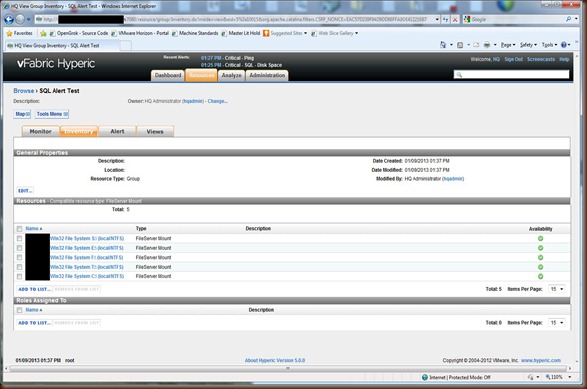This screenshot has width=587, height=389.
Task: Expand the address bar history dropdown
Action: [x=437, y=19]
